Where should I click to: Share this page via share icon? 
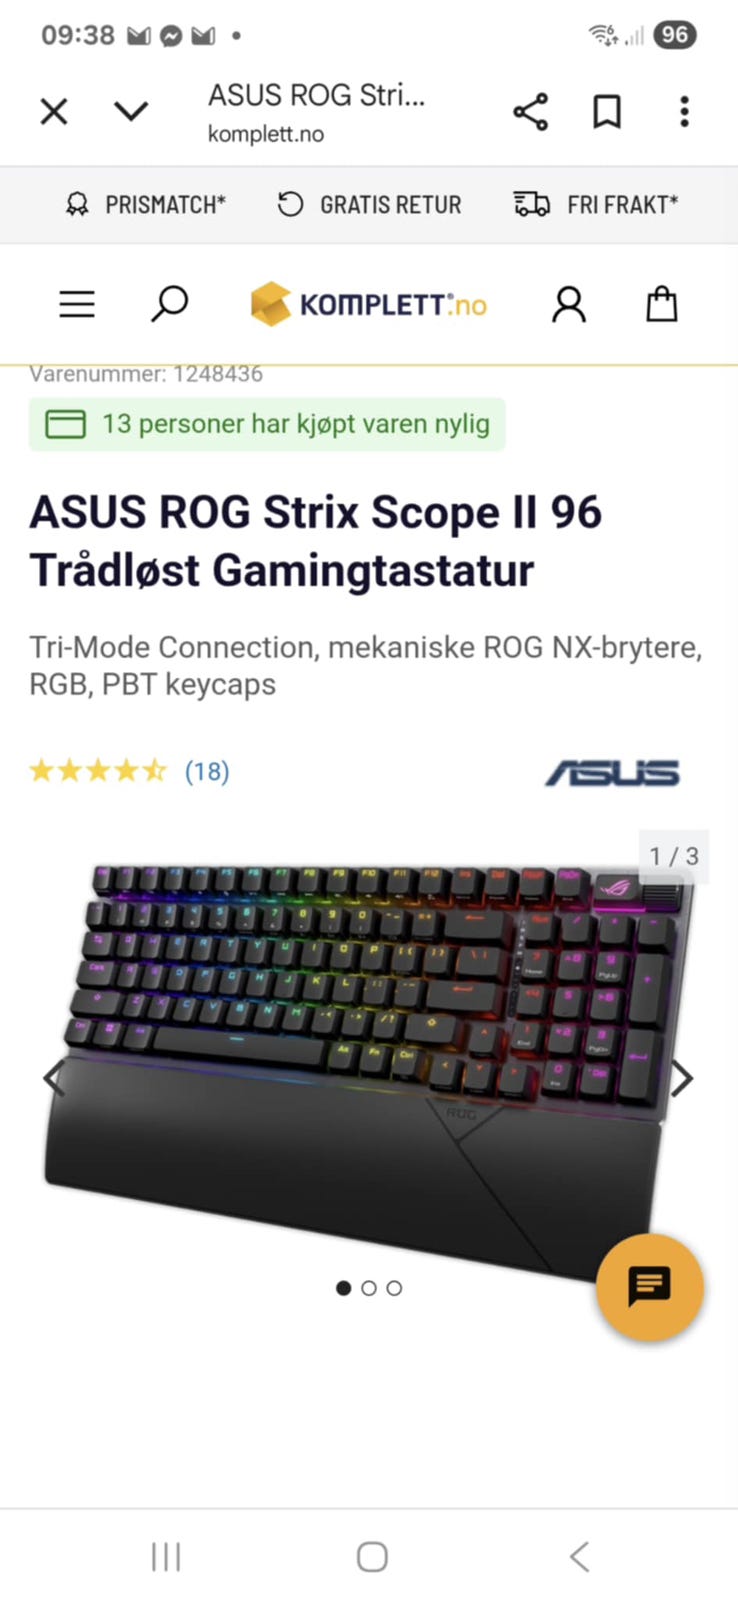(x=530, y=112)
